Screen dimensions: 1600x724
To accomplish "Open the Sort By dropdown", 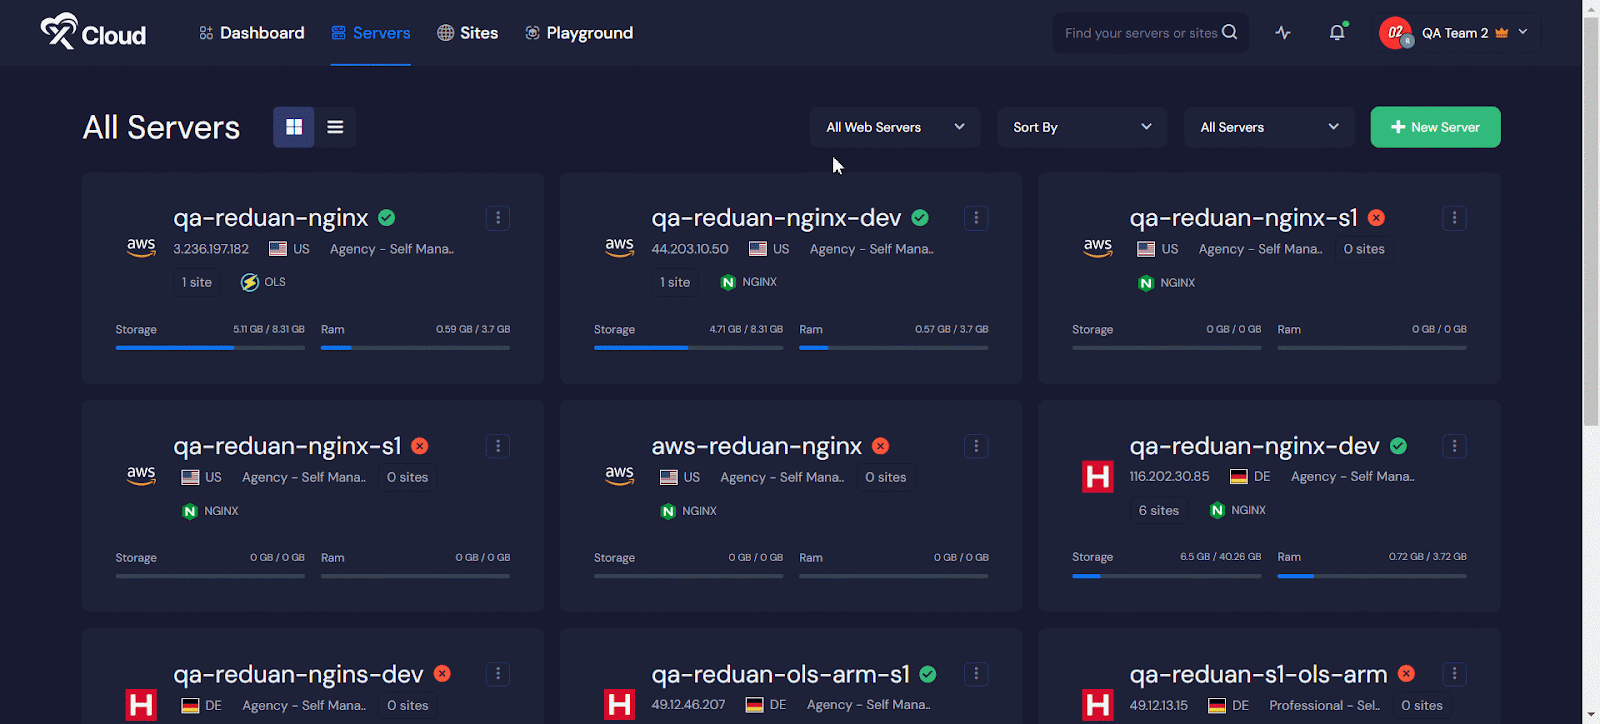I will (x=1082, y=127).
